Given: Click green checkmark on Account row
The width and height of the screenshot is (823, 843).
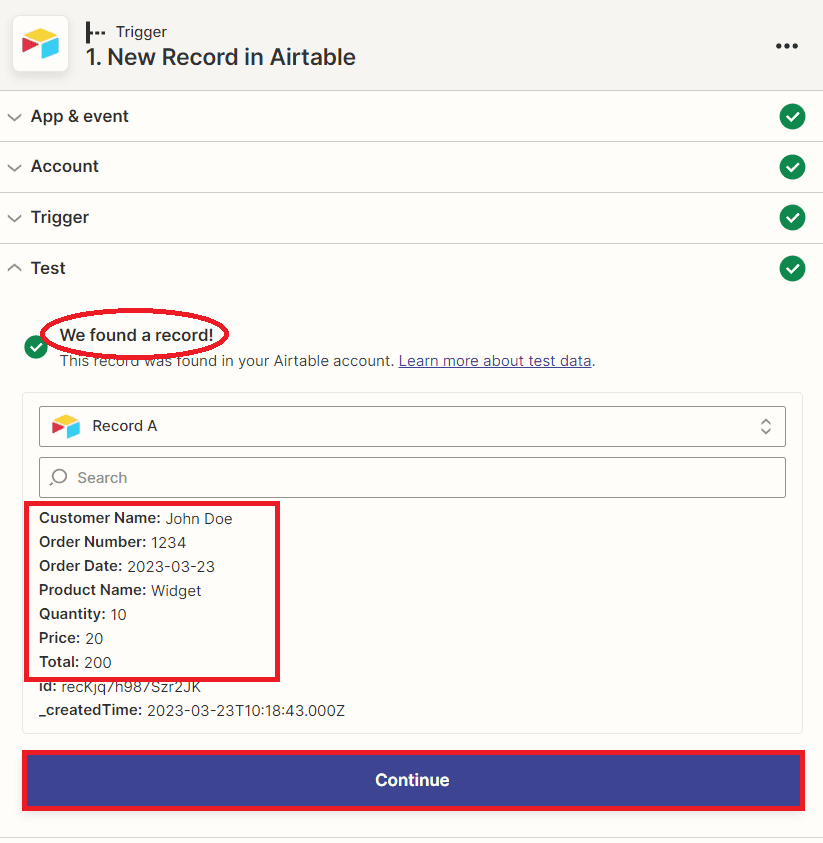Looking at the screenshot, I should pyautogui.click(x=792, y=166).
